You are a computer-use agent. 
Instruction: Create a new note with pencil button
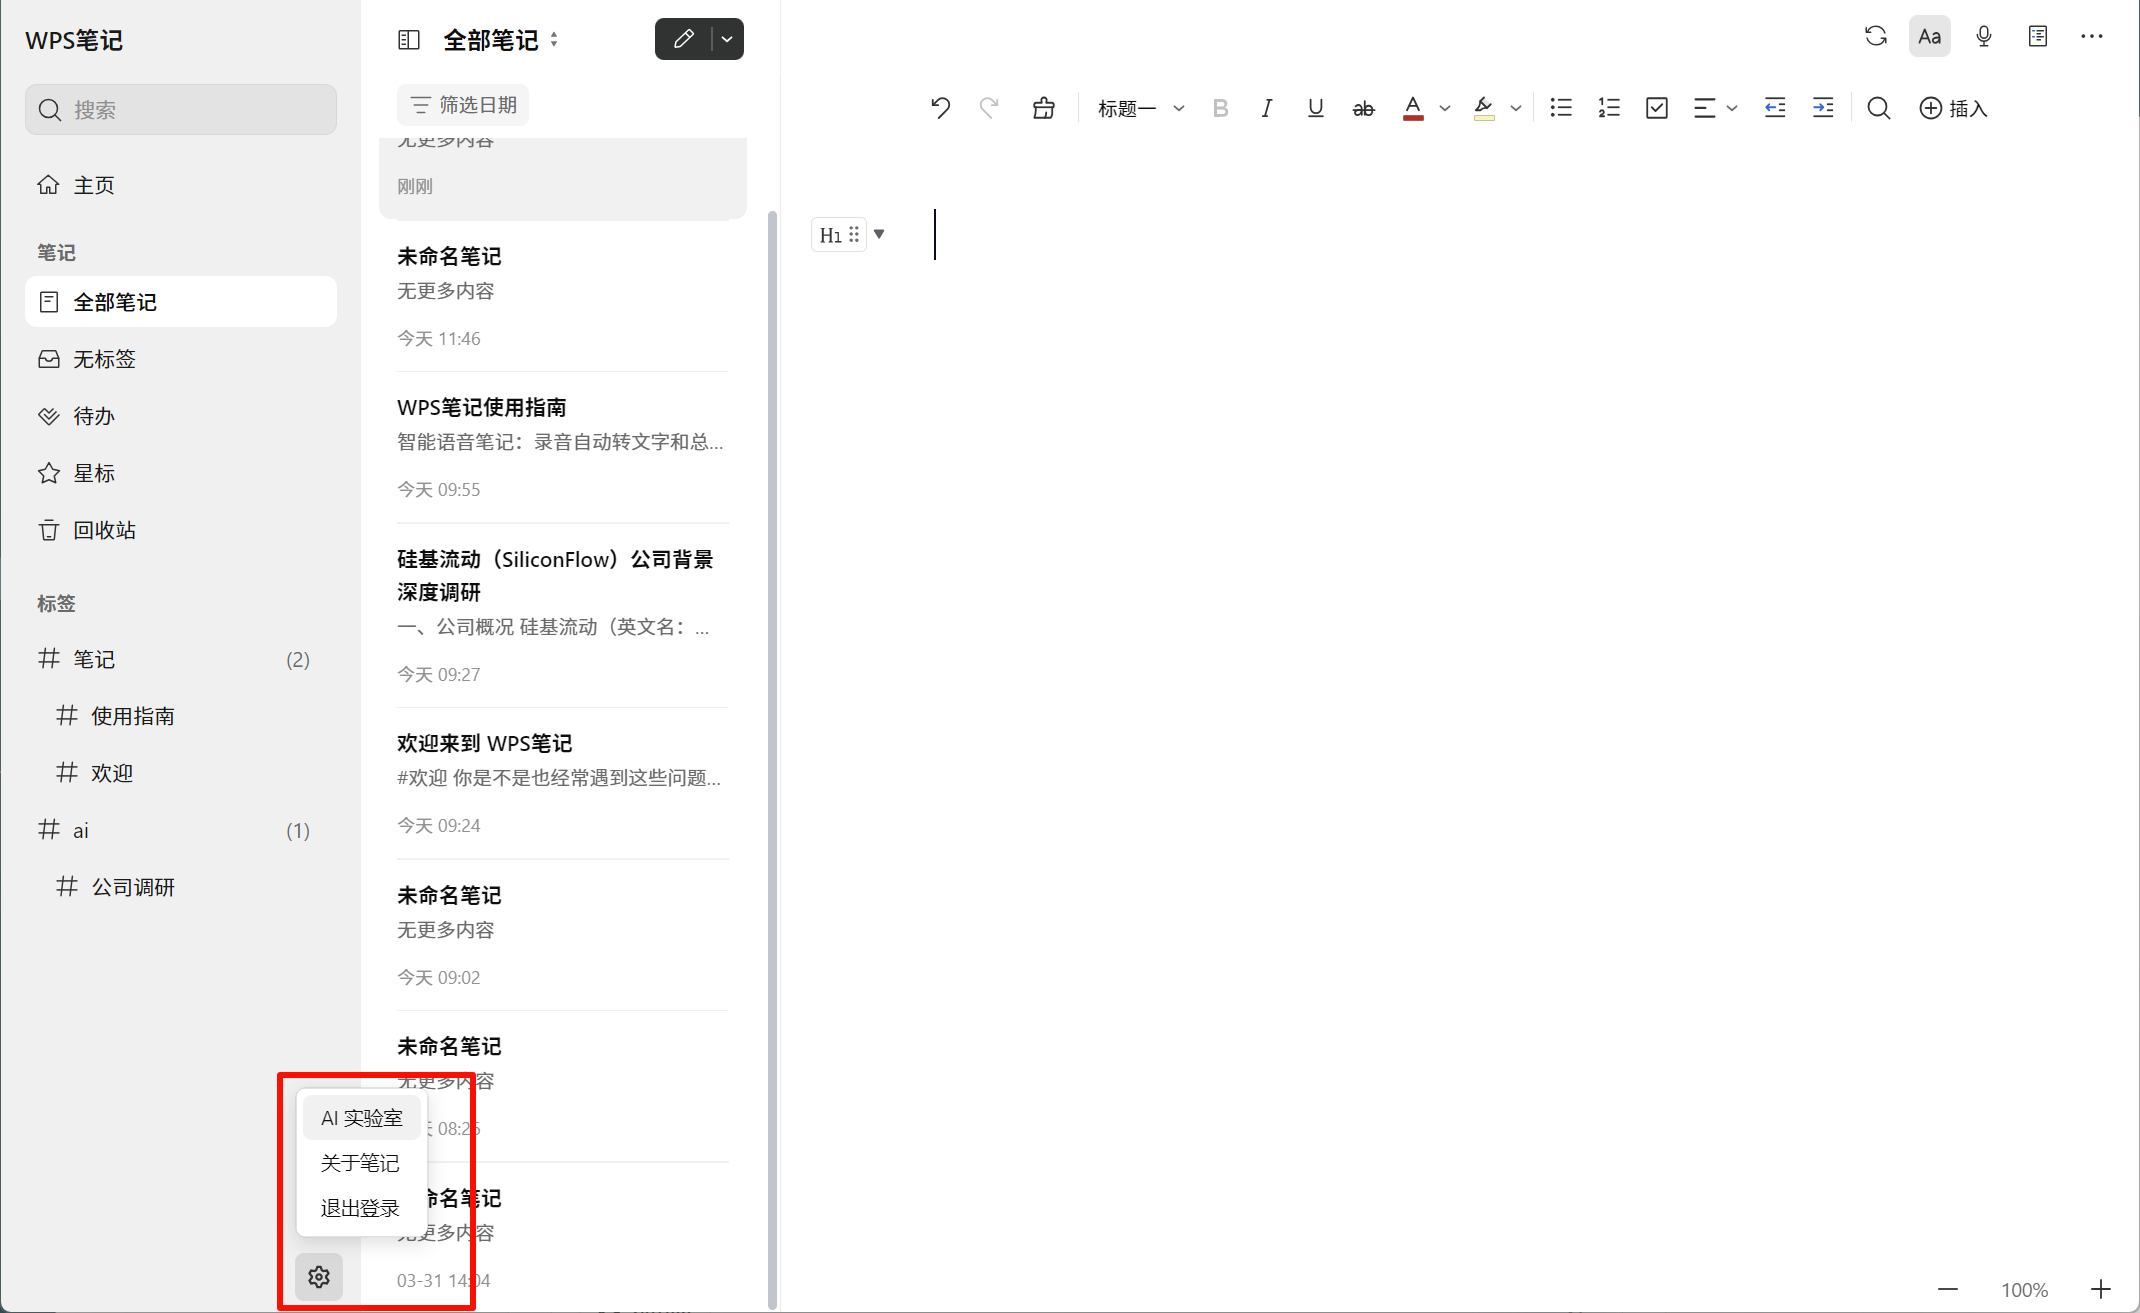tap(684, 39)
